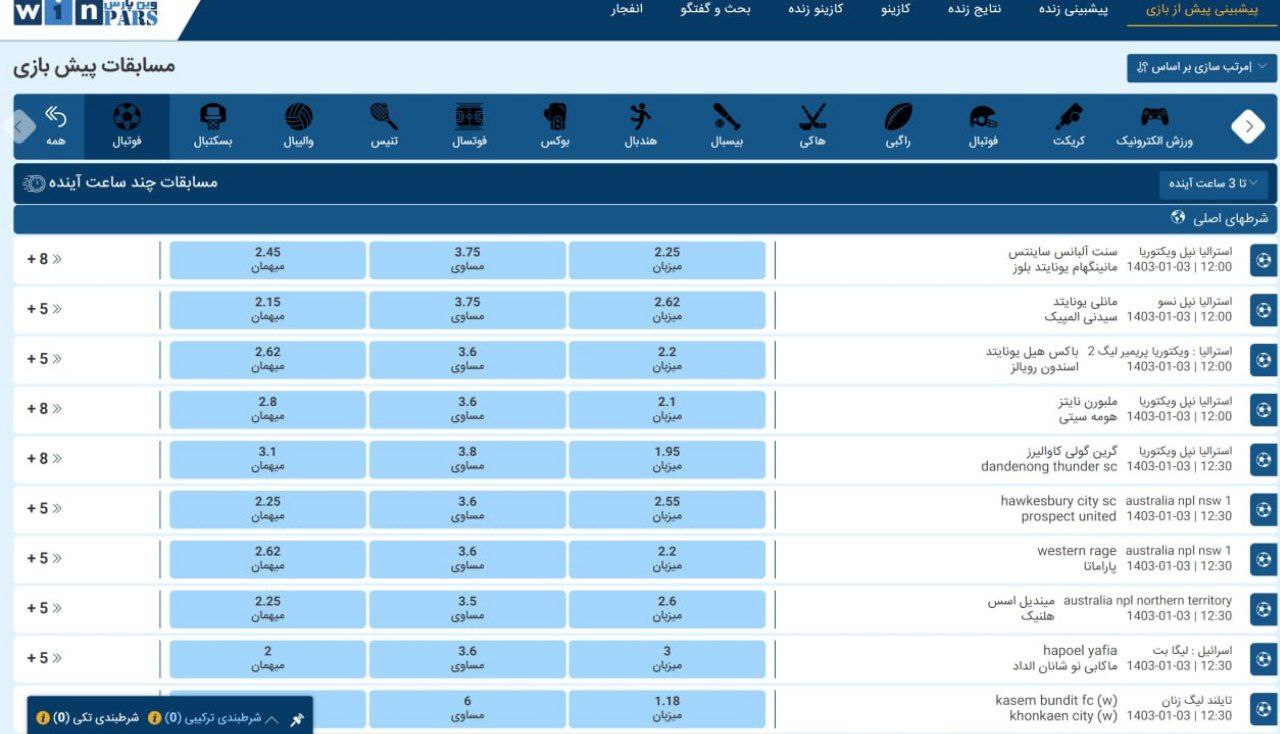Select the volleyball (والیبال) sport icon
This screenshot has width=1280, height=734.
click(298, 118)
